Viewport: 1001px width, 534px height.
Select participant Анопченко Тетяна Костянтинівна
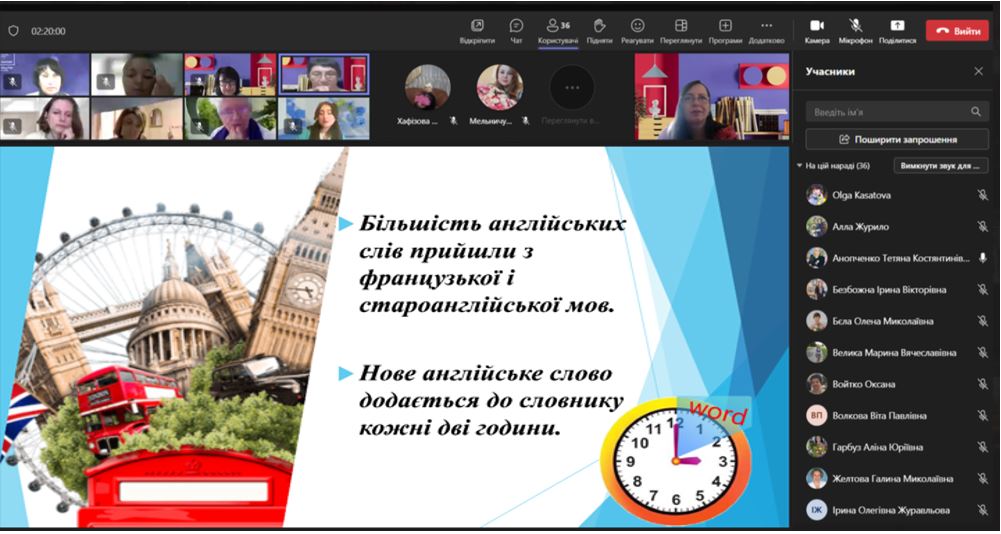[x=897, y=257]
